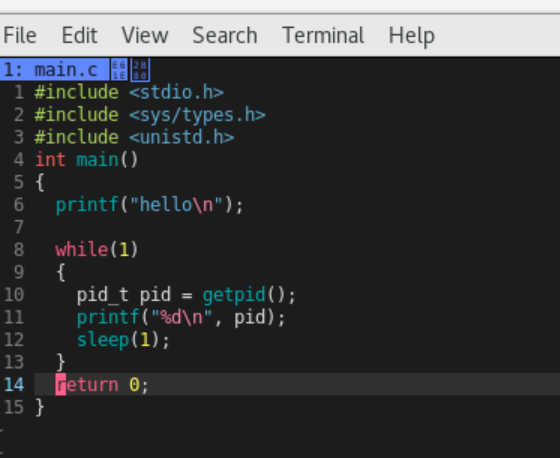Image resolution: width=560 pixels, height=458 pixels.
Task: Click the sleep(1) statement
Action: point(123,340)
